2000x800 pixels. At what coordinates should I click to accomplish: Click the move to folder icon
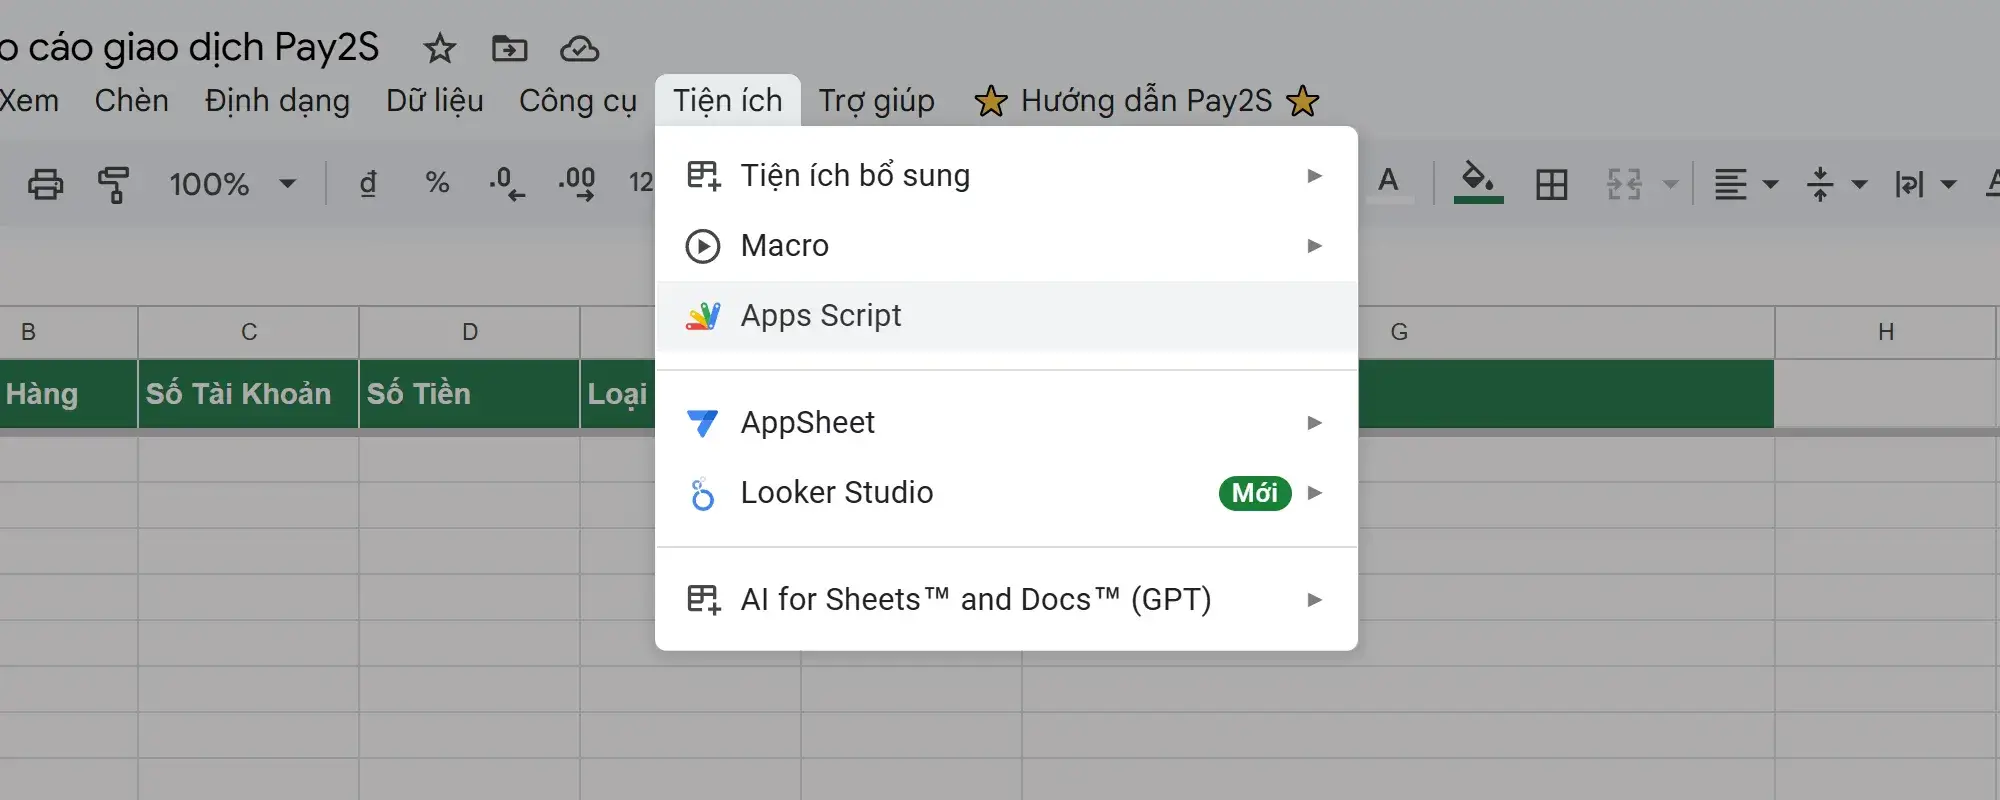click(510, 48)
